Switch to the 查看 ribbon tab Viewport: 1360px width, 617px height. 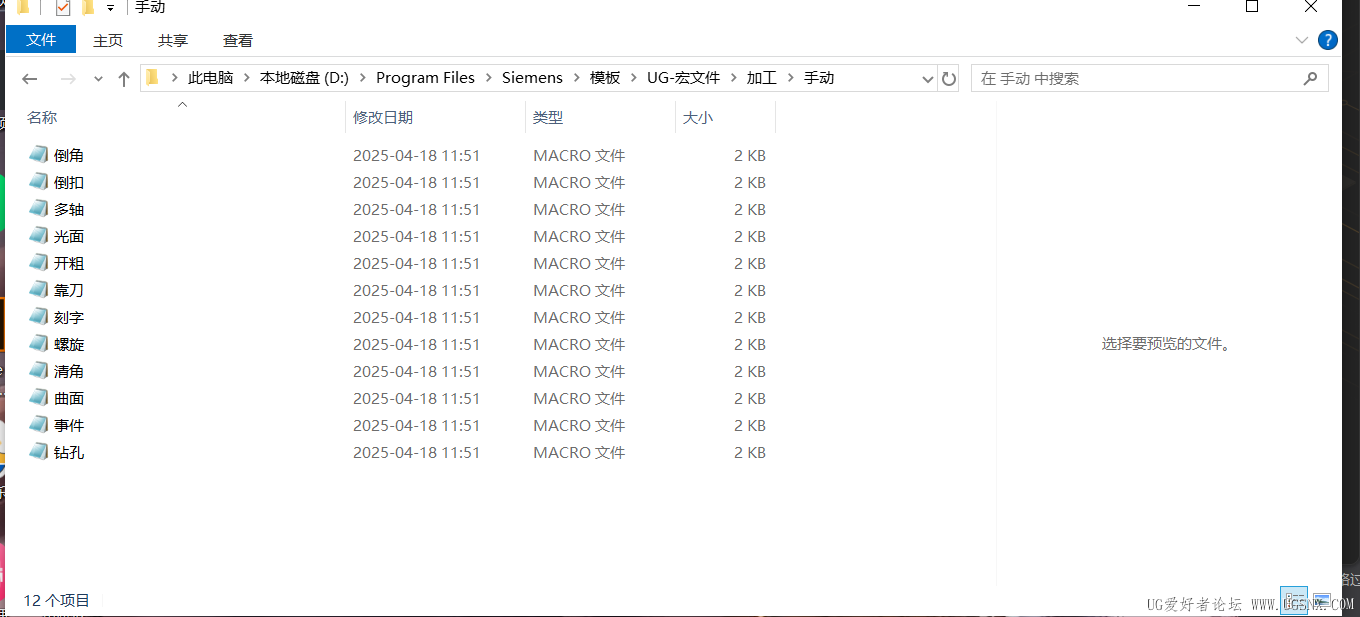click(237, 41)
